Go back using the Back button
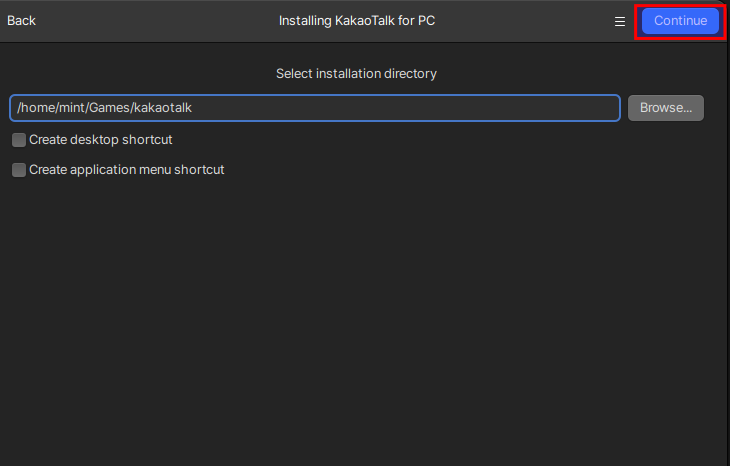This screenshot has height=466, width=730. [21, 21]
